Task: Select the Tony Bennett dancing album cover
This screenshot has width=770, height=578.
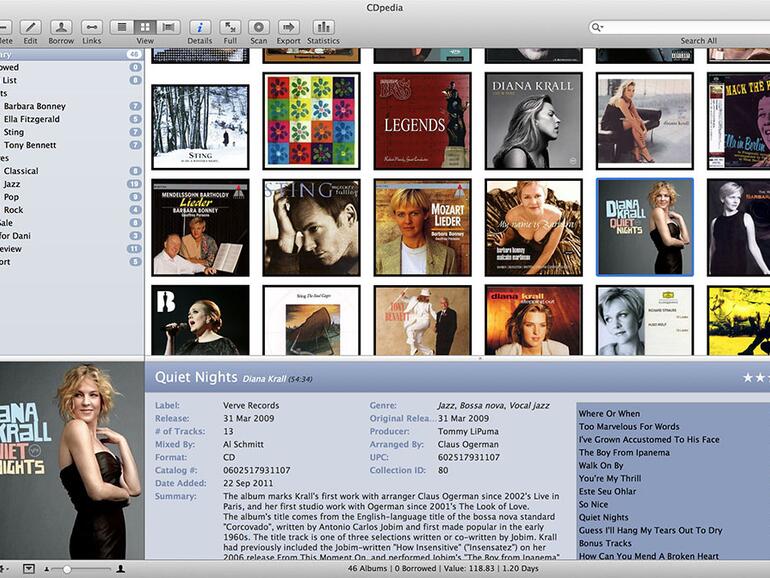Action: (422, 320)
